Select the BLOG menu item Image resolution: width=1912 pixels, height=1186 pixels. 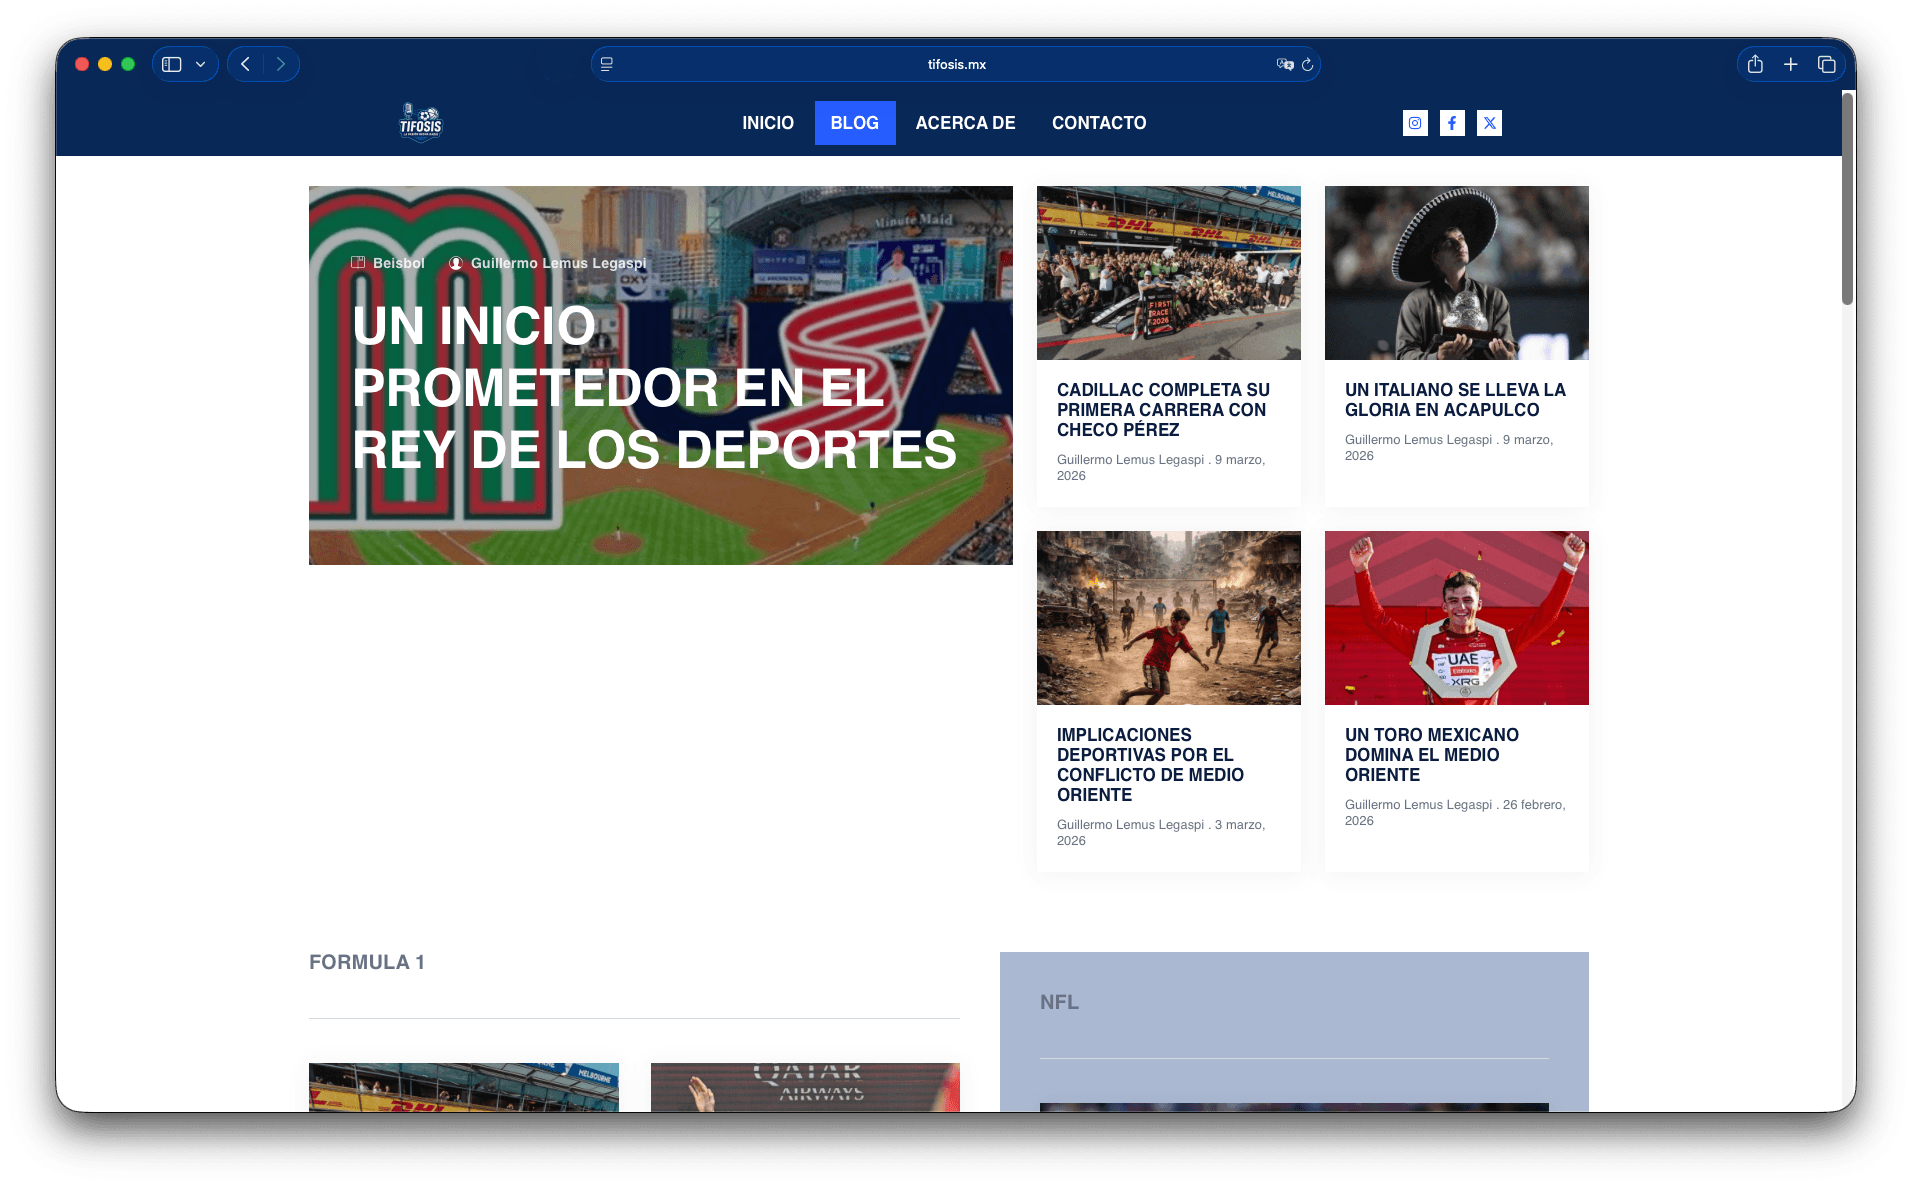[x=855, y=123]
